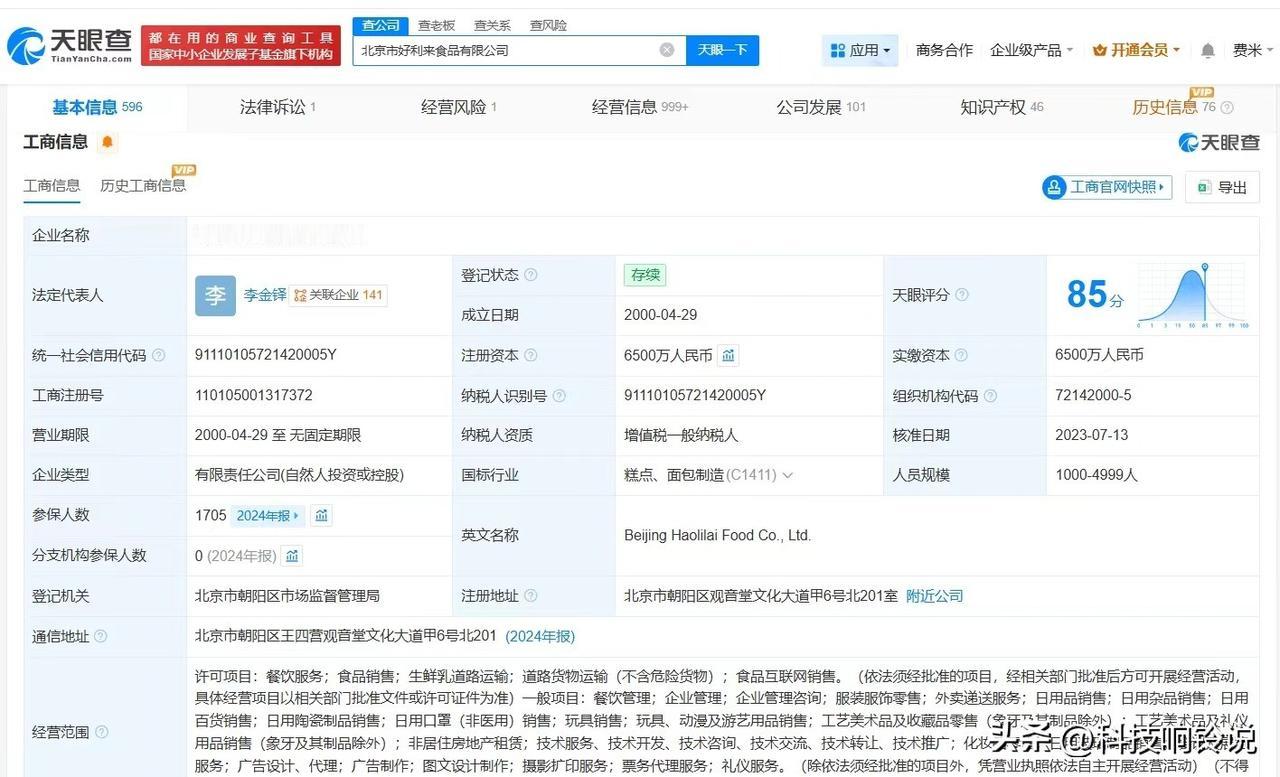Switch to the 知识产权 tab
This screenshot has width=1280, height=777.
1002,107
